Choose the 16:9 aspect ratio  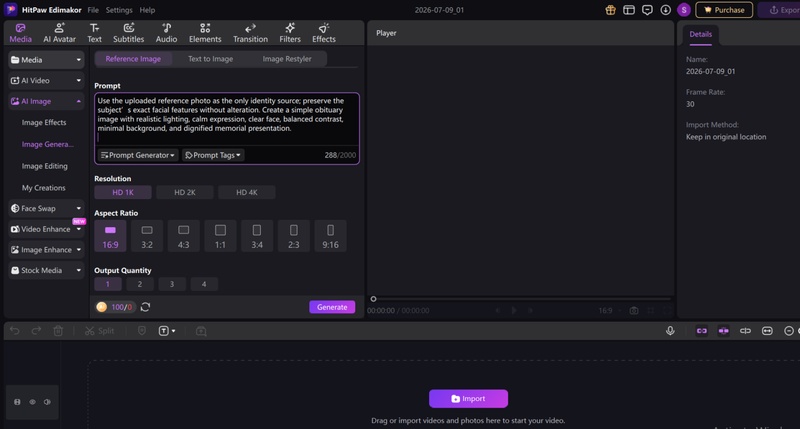(110, 236)
